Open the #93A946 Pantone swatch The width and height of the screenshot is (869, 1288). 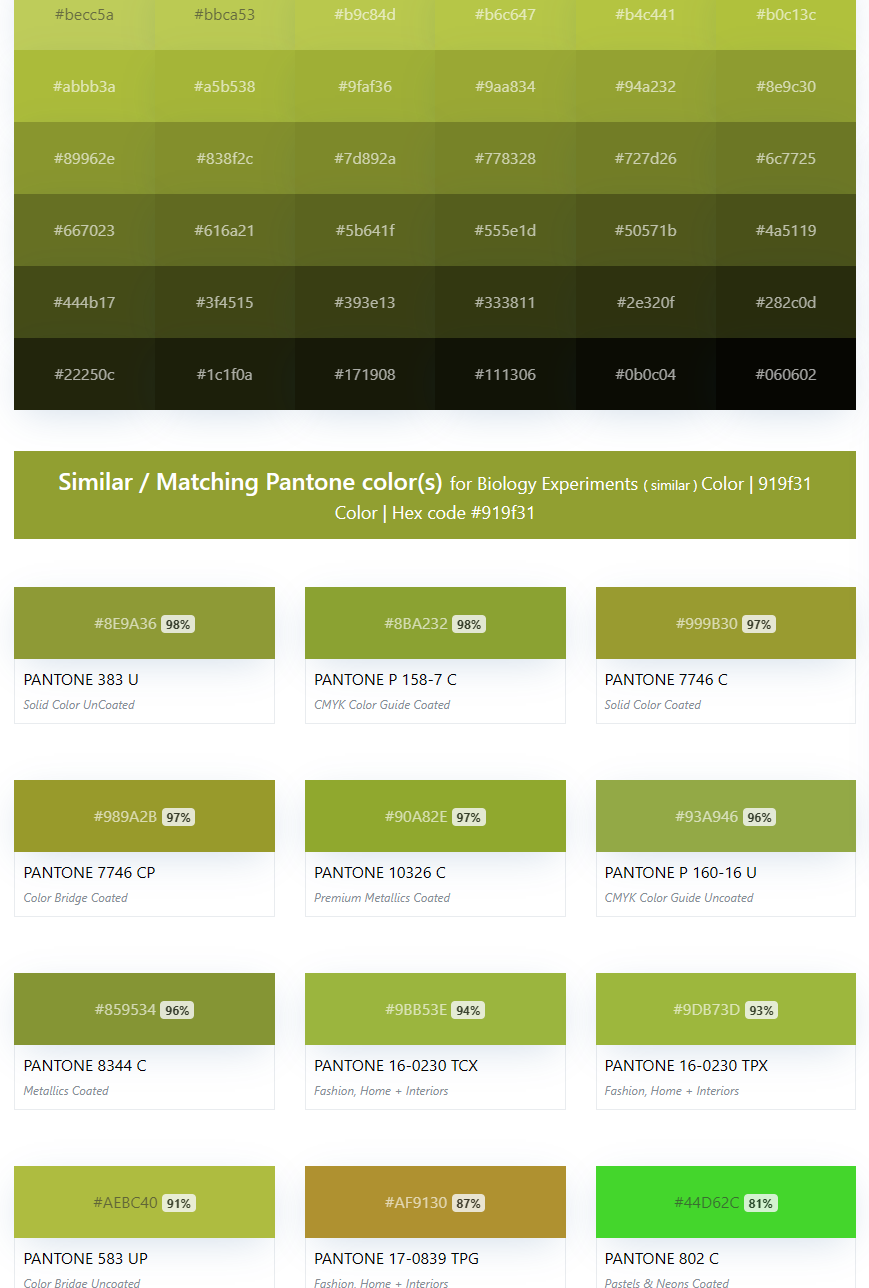point(726,816)
